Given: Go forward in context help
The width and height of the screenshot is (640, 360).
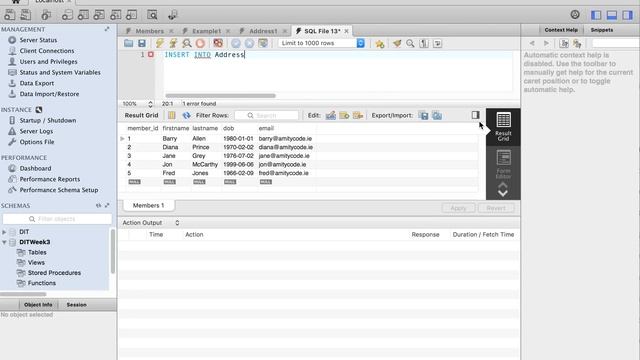Looking at the screenshot, I should click(x=546, y=43).
